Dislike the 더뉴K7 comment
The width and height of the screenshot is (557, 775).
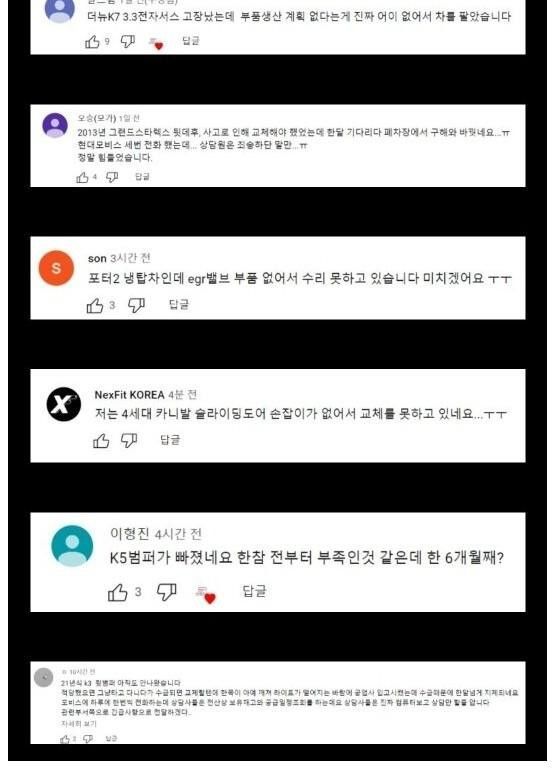(x=128, y=42)
